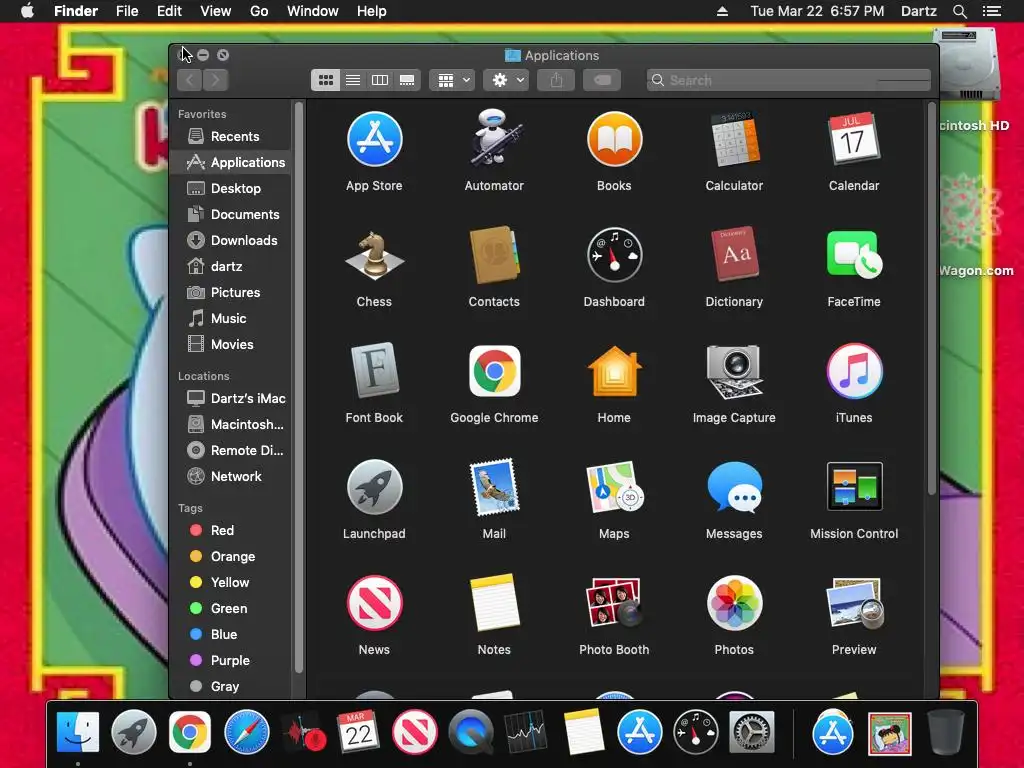Image resolution: width=1024 pixels, height=768 pixels.
Task: Click the eject icon in menu bar
Action: click(x=722, y=11)
